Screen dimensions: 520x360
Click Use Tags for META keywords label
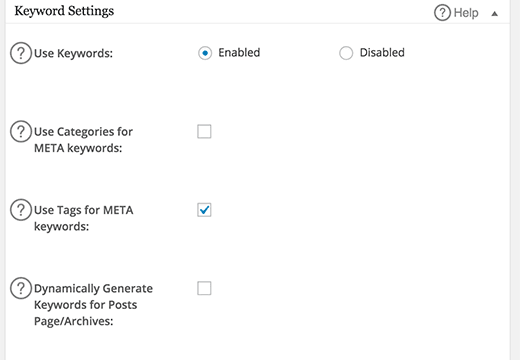point(84,218)
